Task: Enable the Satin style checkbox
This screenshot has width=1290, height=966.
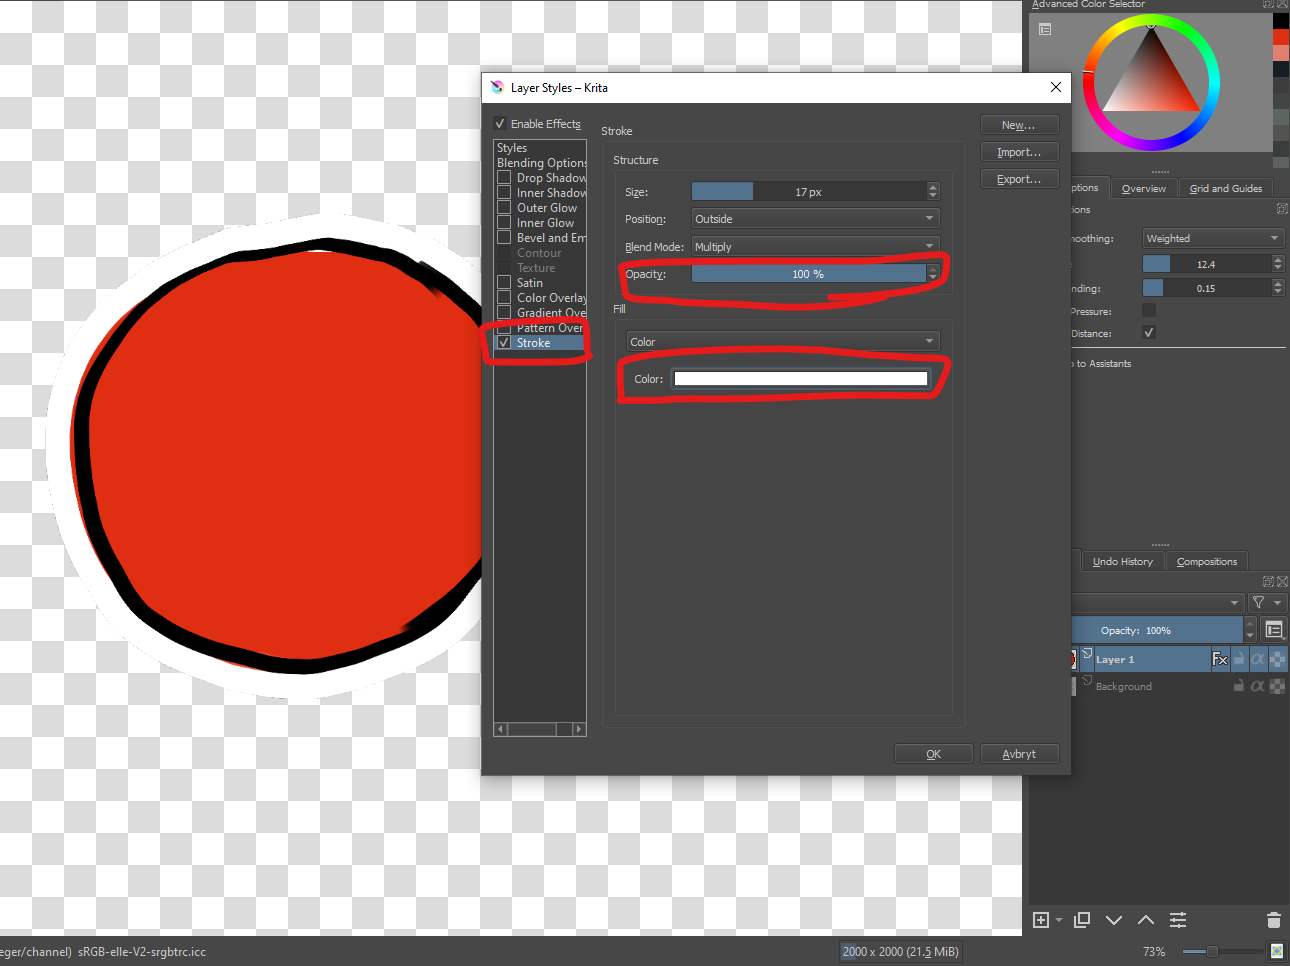Action: click(504, 283)
